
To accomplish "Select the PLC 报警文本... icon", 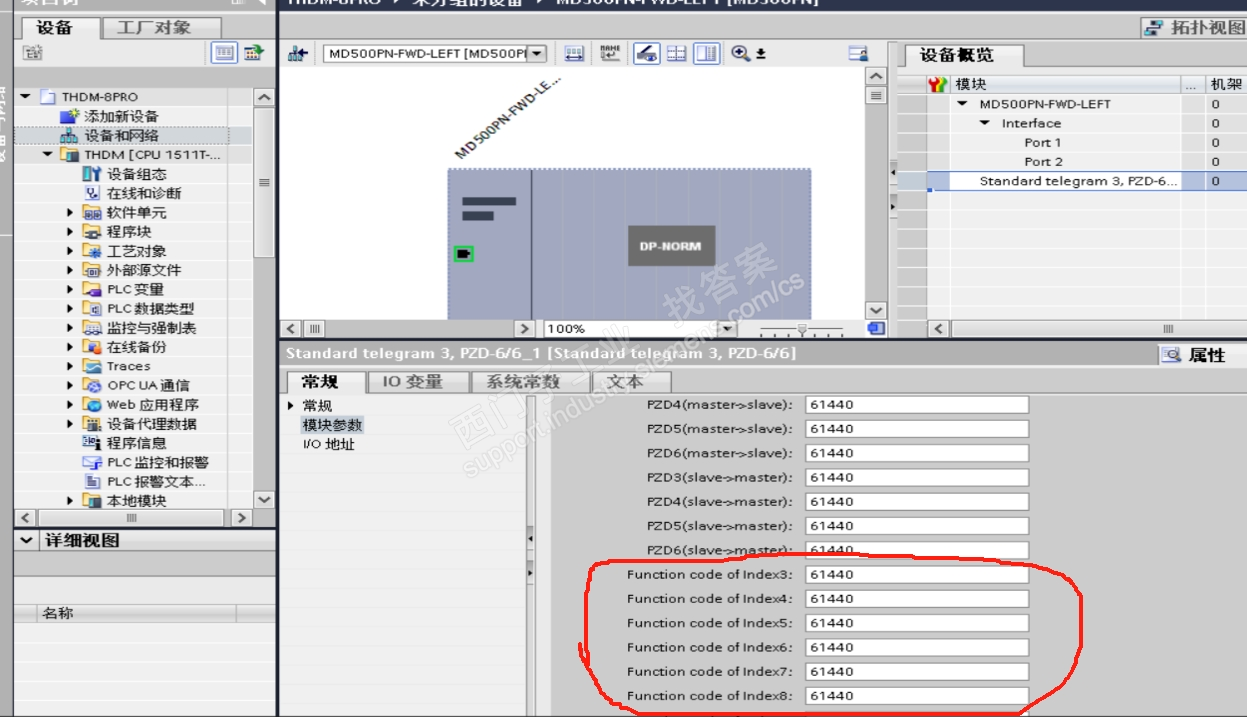I will point(92,482).
